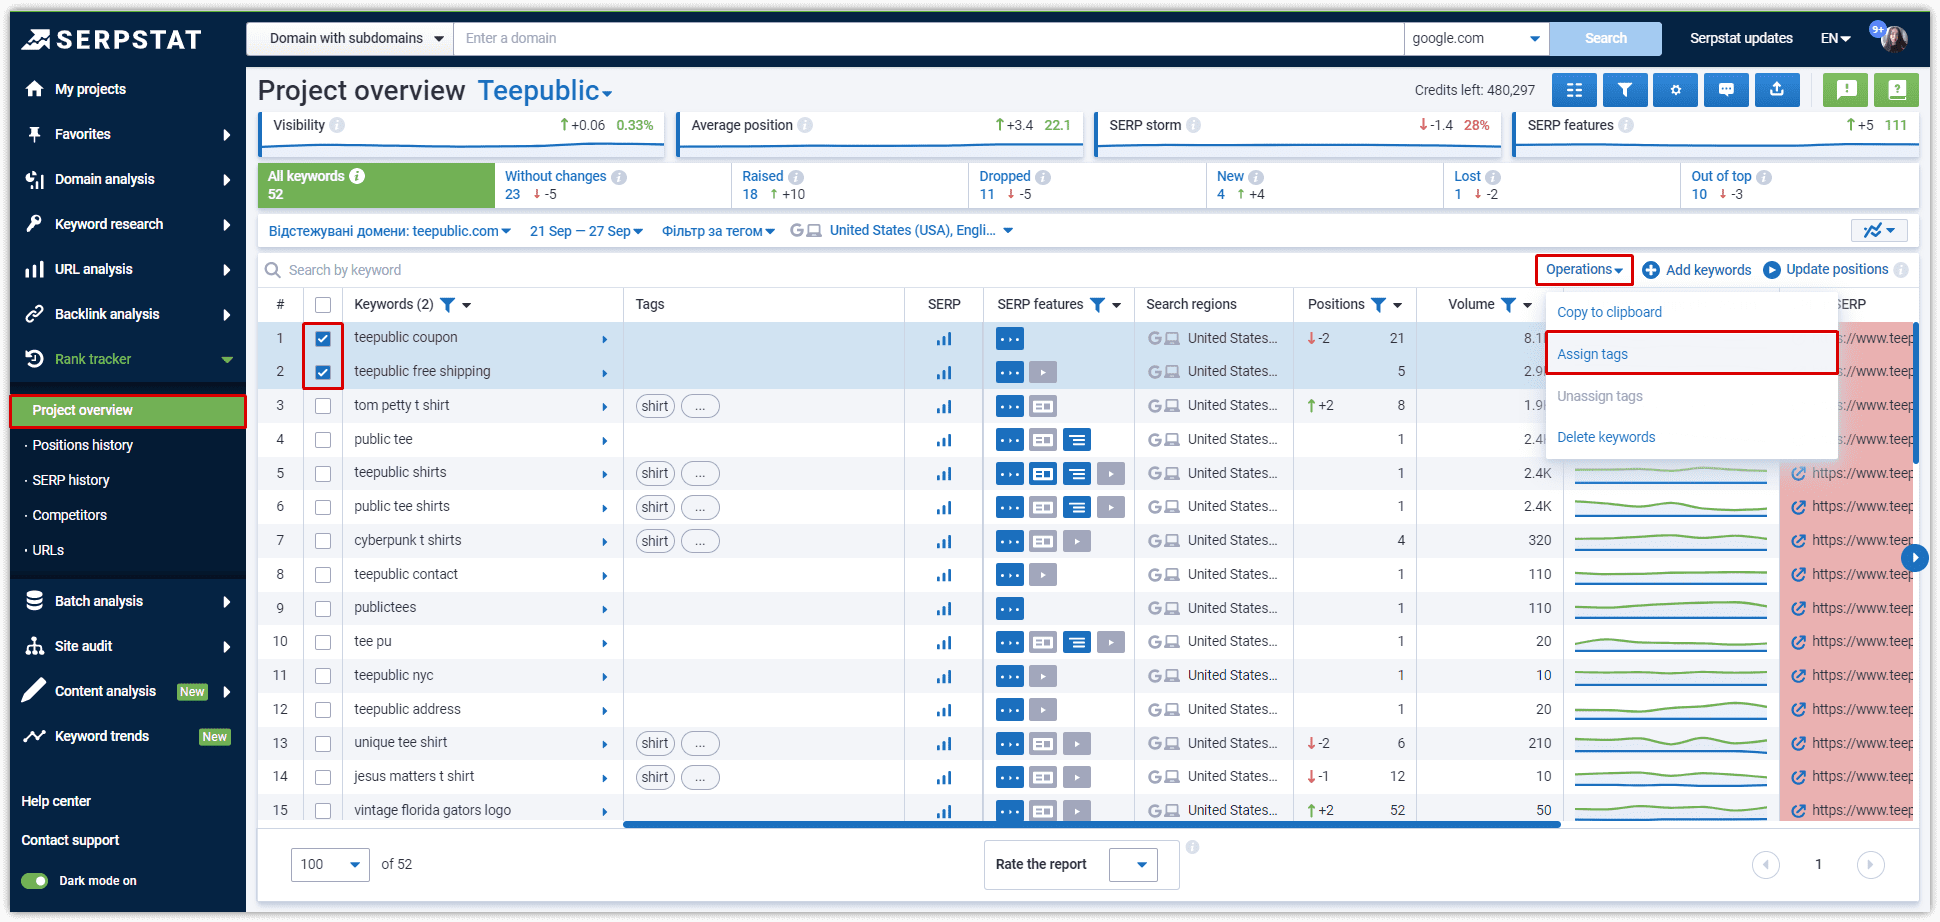
Task: Open the settings gear icon button
Action: [1675, 90]
